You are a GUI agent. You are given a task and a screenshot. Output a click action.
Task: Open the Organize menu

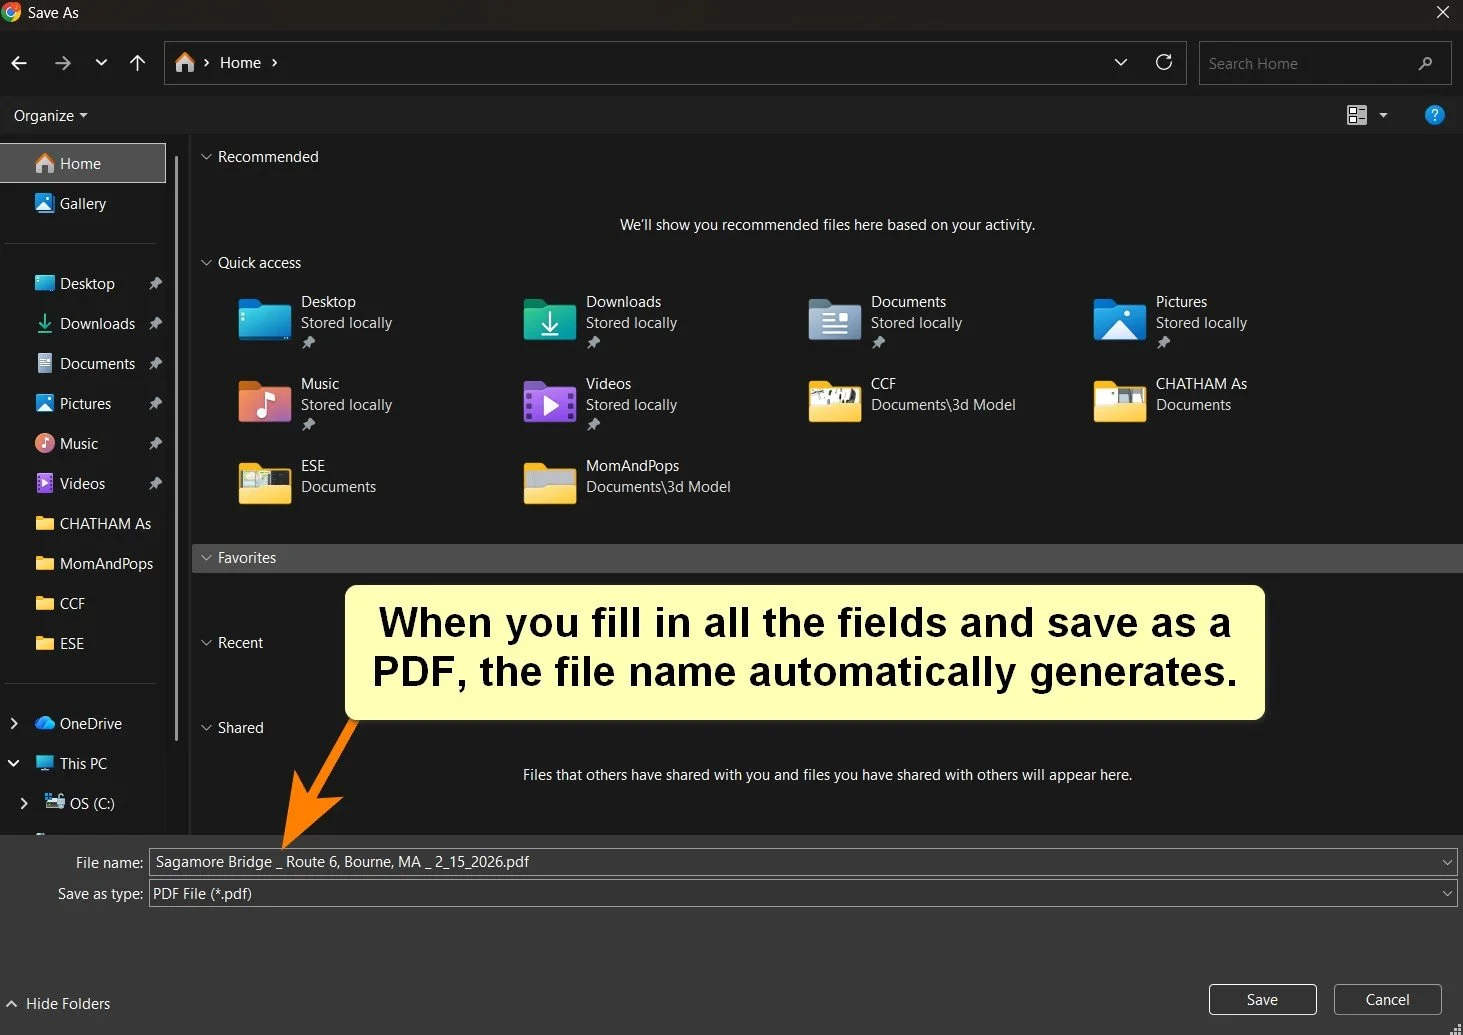tap(50, 115)
